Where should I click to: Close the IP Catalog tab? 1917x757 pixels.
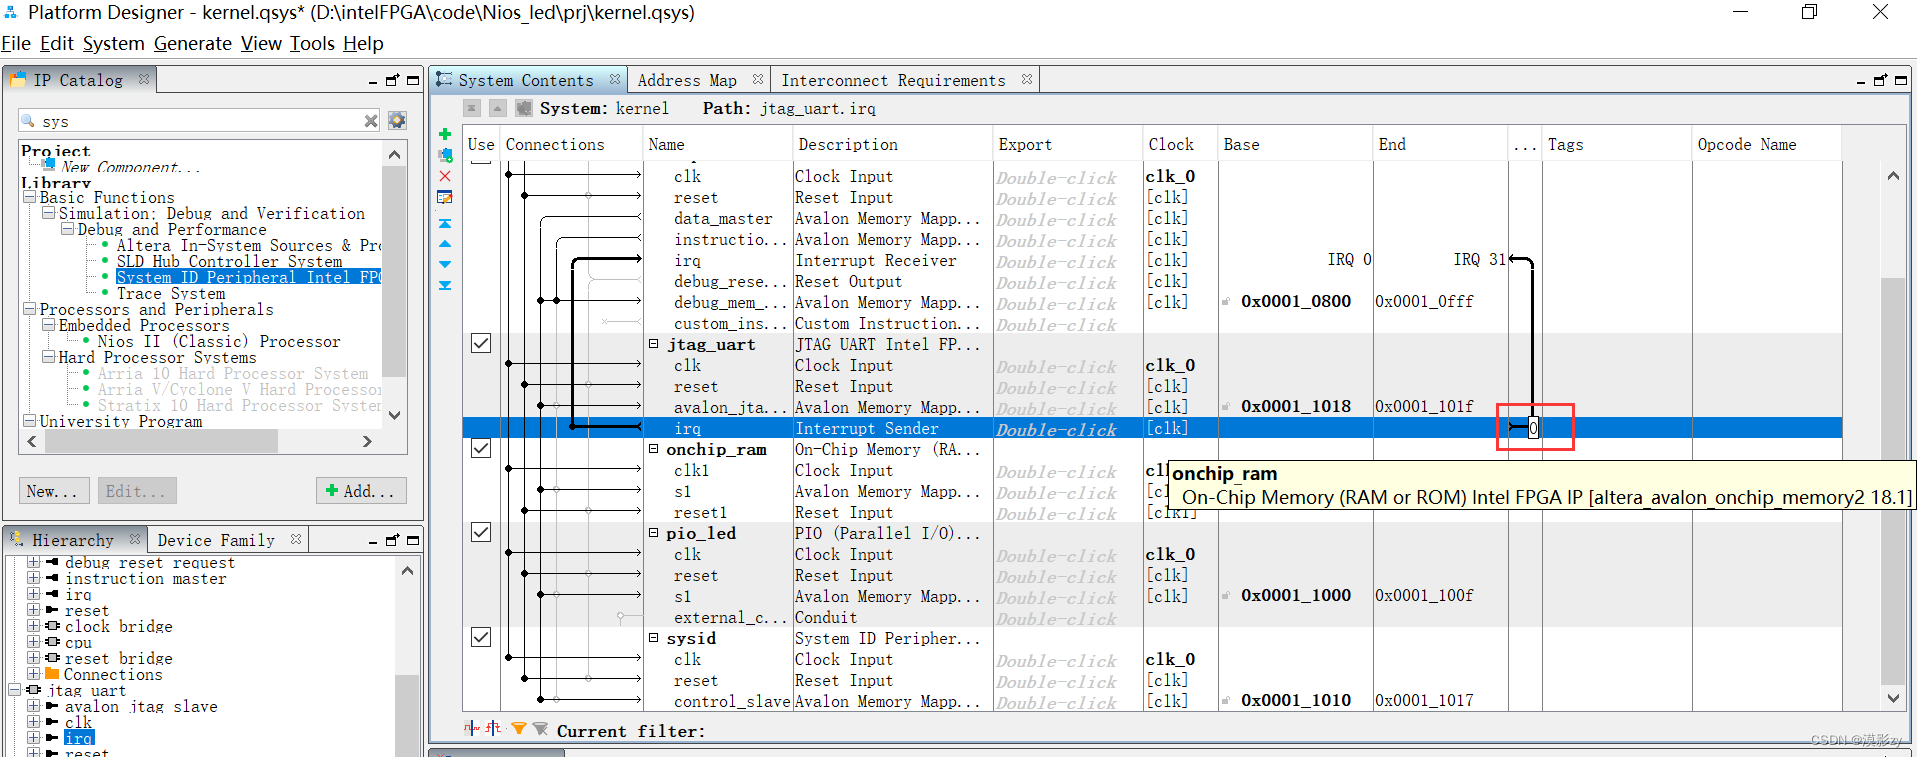pyautogui.click(x=144, y=79)
